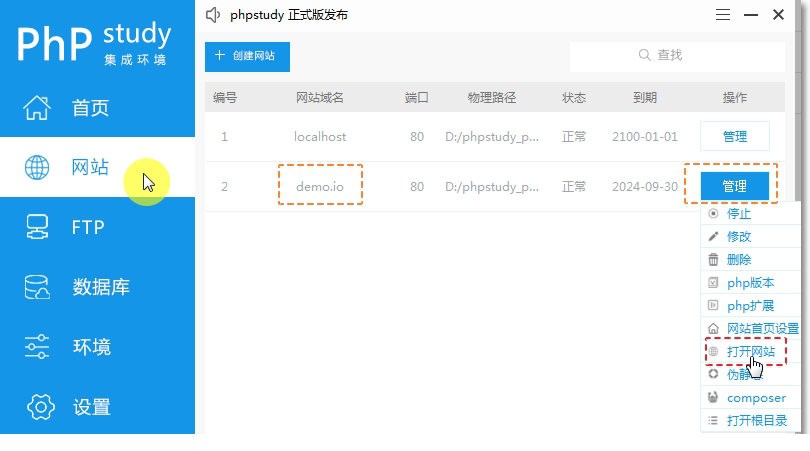This screenshot has height=451, width=810.
Task: Click the globe icon beside 打开网站
Action: 713,351
